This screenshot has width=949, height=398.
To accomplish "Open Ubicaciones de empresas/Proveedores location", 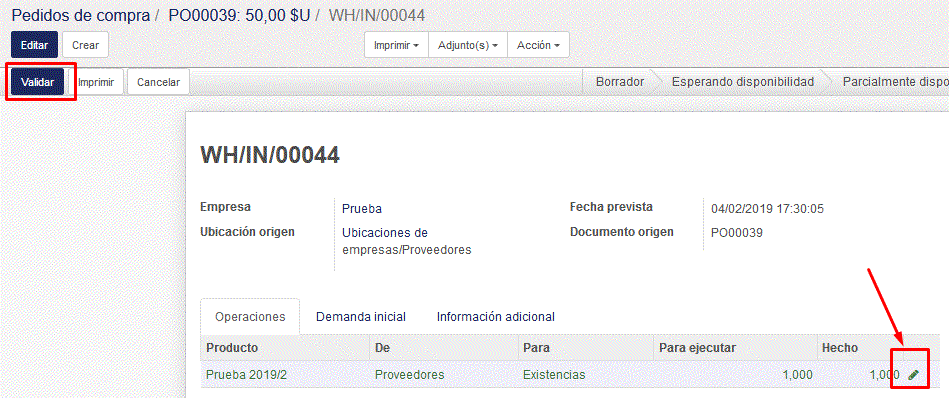I will pos(407,241).
